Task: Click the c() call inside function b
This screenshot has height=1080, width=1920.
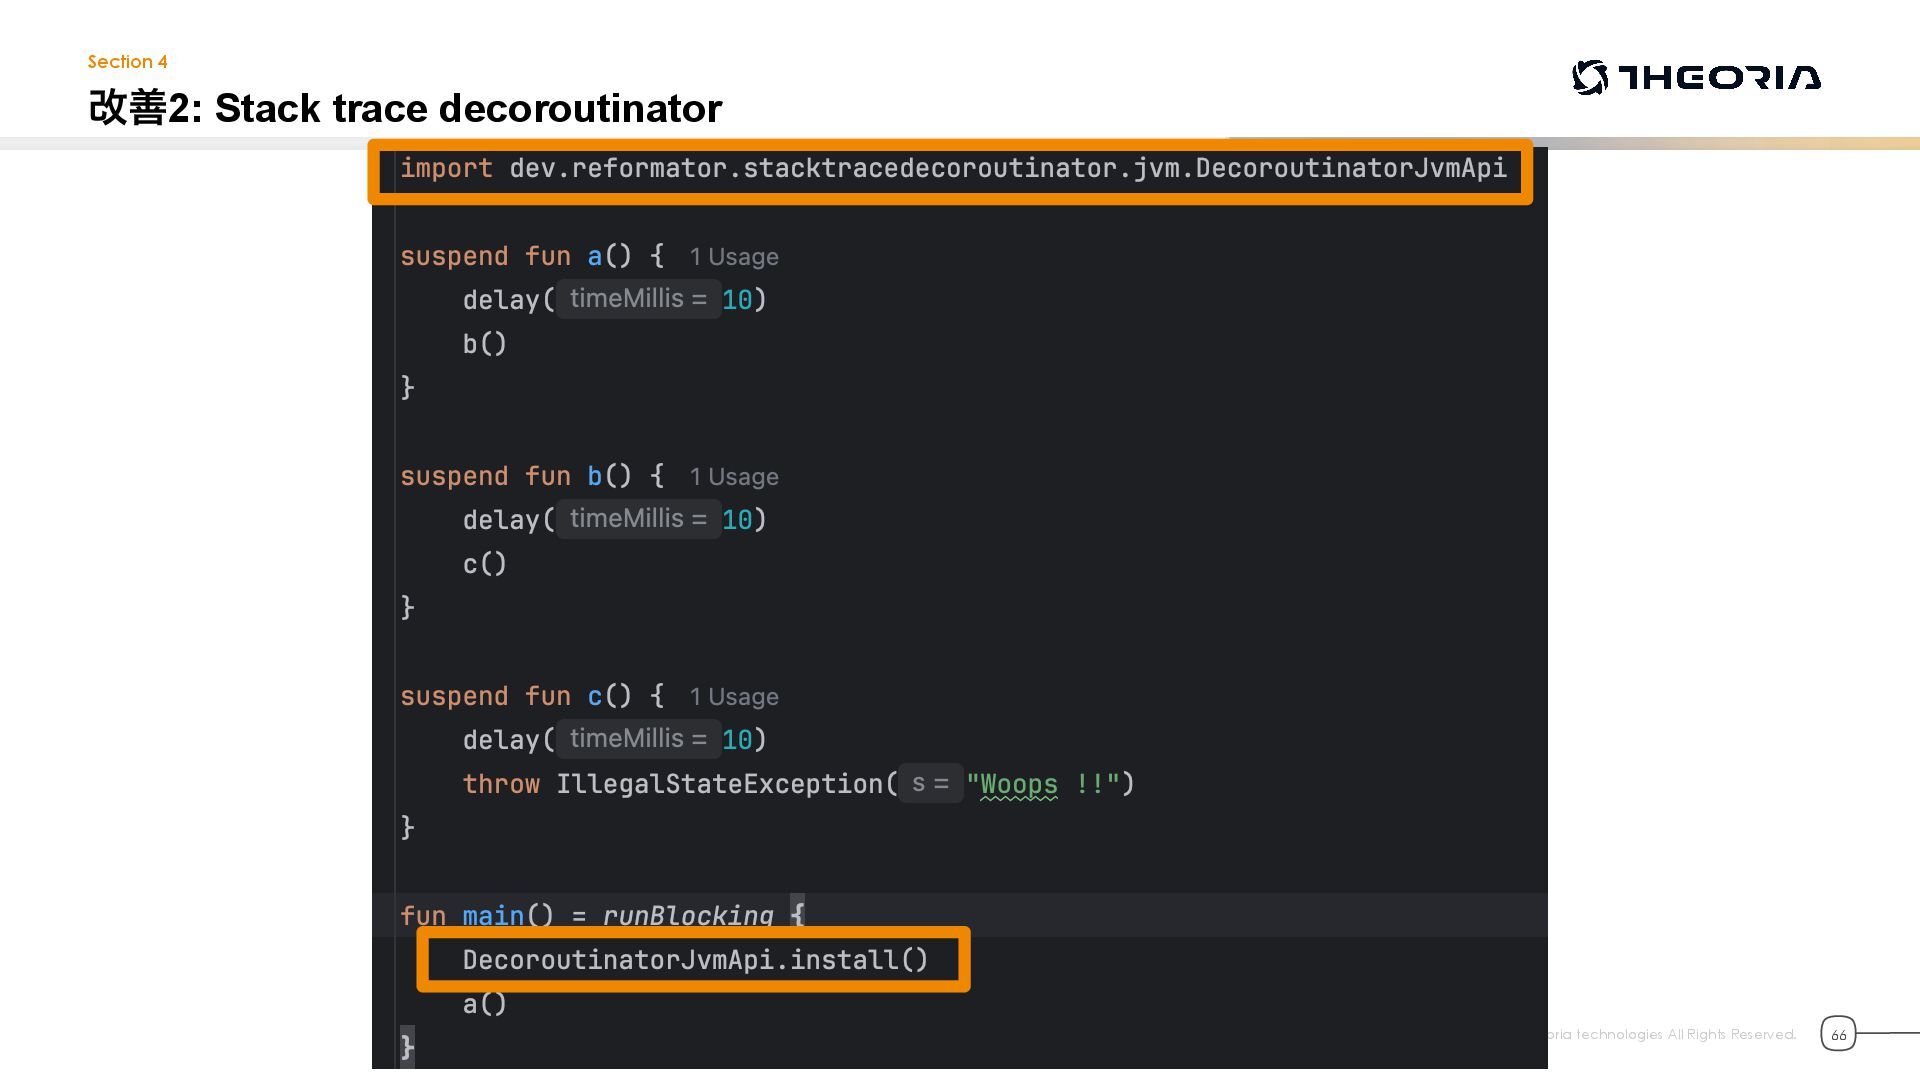Action: click(x=484, y=564)
